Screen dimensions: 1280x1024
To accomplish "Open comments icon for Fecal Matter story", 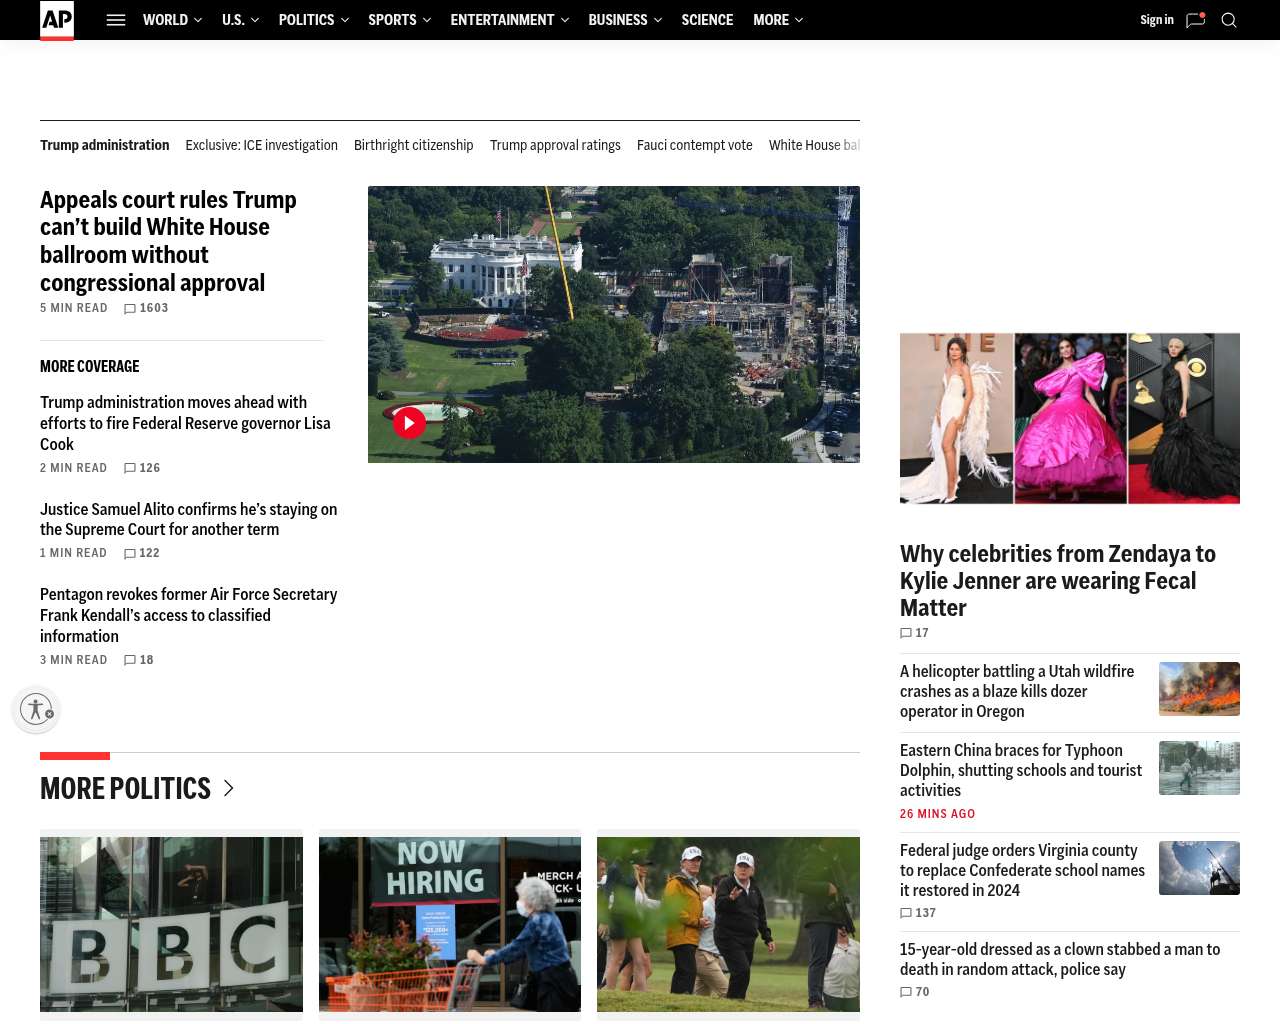I will click(x=906, y=633).
